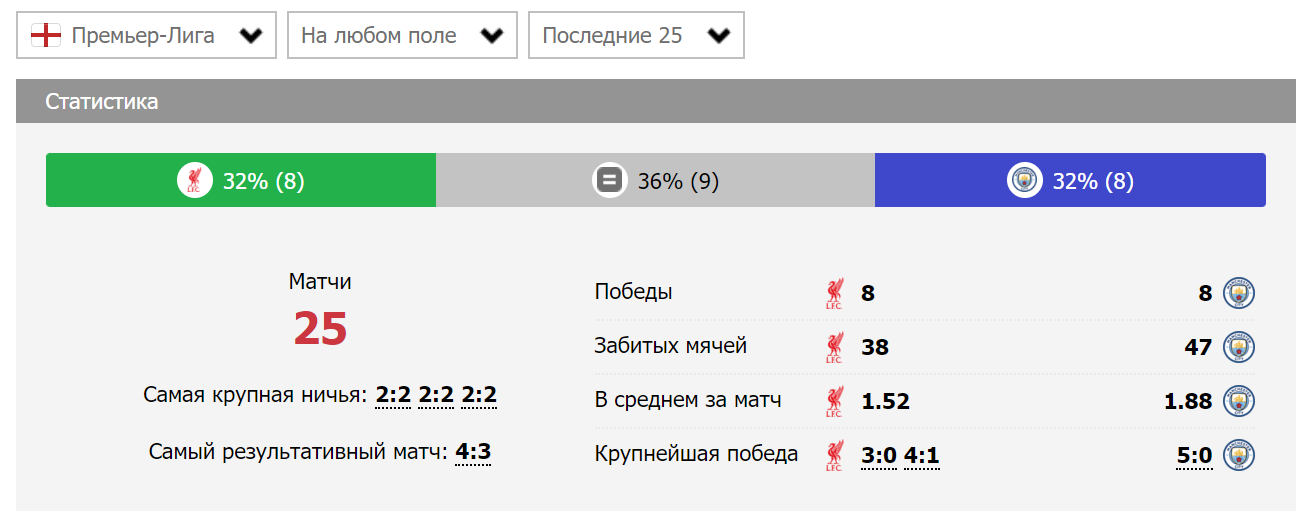Click the Статистика section header

101,102
